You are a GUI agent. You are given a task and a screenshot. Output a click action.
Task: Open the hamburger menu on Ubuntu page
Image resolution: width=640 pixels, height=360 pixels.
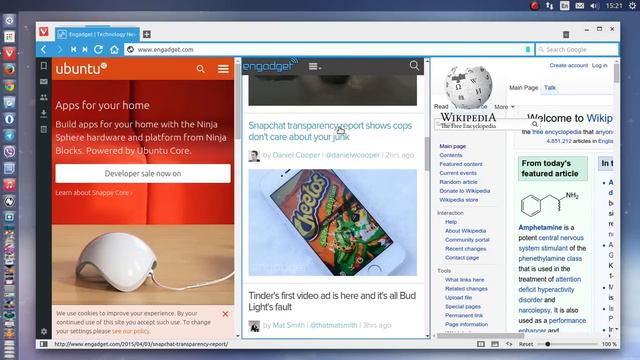click(x=223, y=69)
